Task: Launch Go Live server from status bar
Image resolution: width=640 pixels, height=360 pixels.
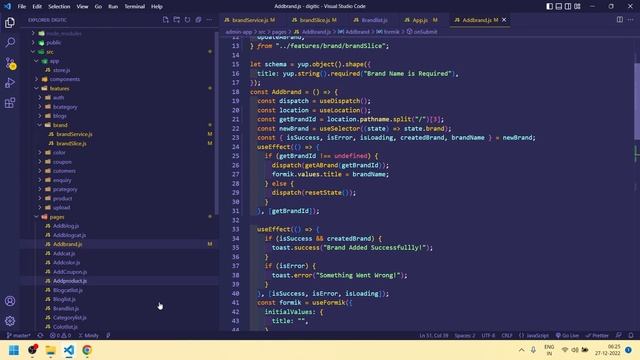Action: click(x=567, y=336)
